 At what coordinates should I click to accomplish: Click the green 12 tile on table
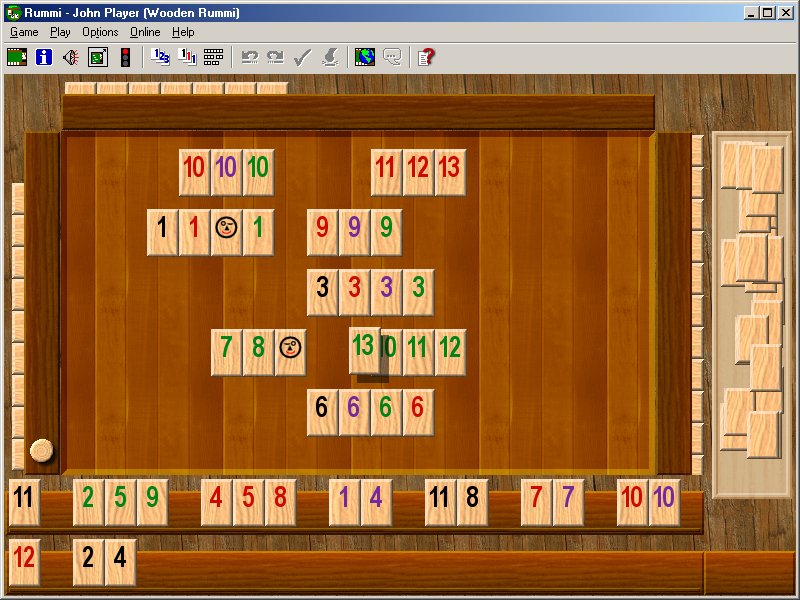tap(450, 352)
